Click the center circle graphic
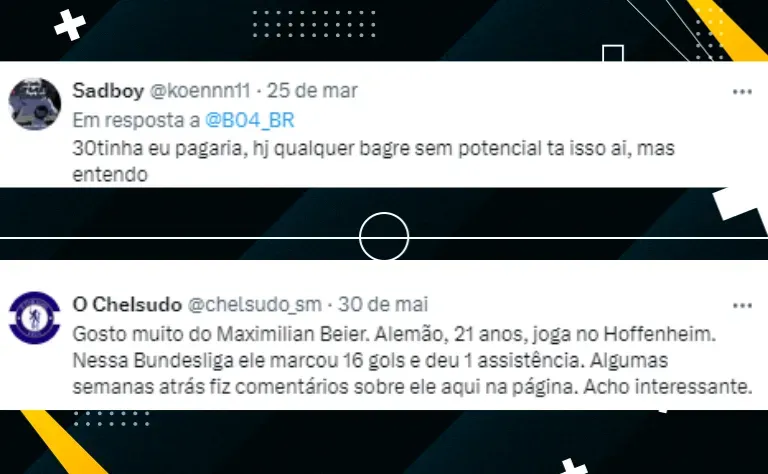Image resolution: width=768 pixels, height=474 pixels. tap(384, 237)
